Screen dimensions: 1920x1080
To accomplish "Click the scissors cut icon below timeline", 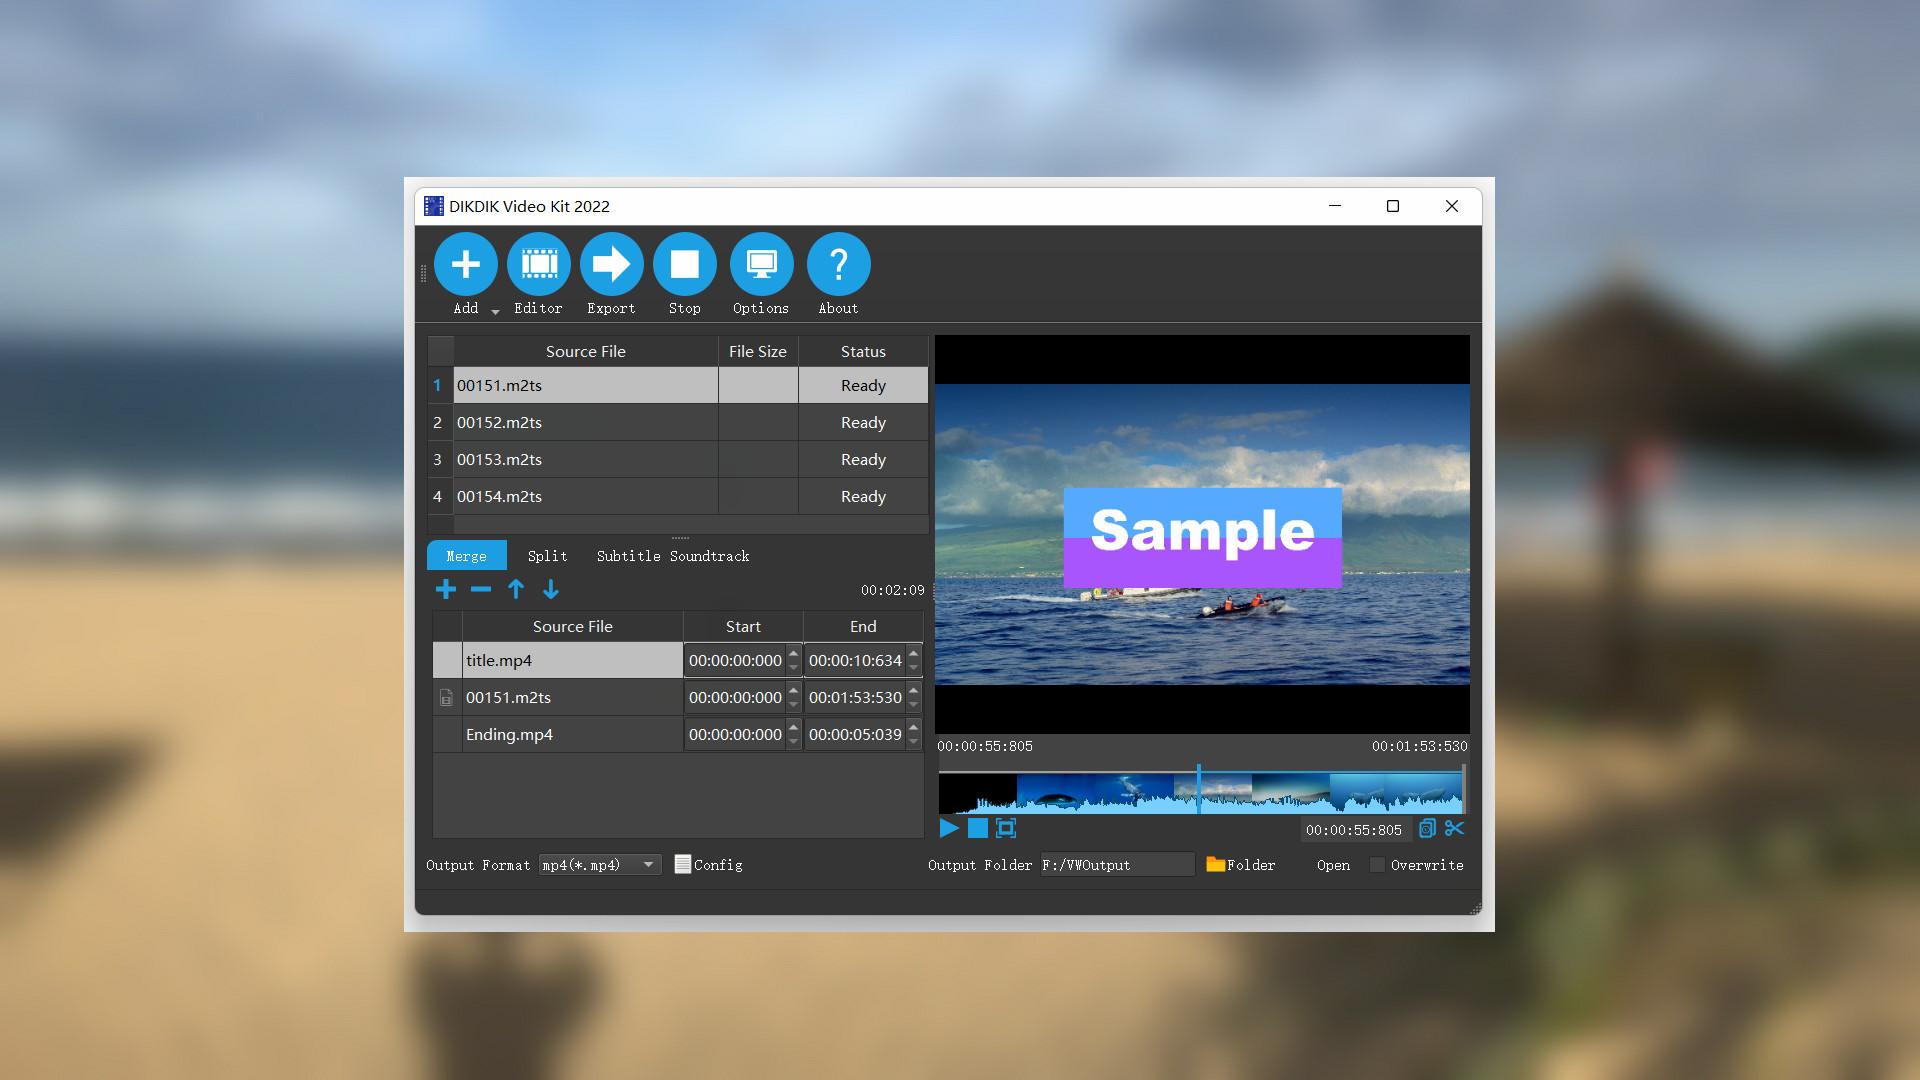I will pos(1455,829).
